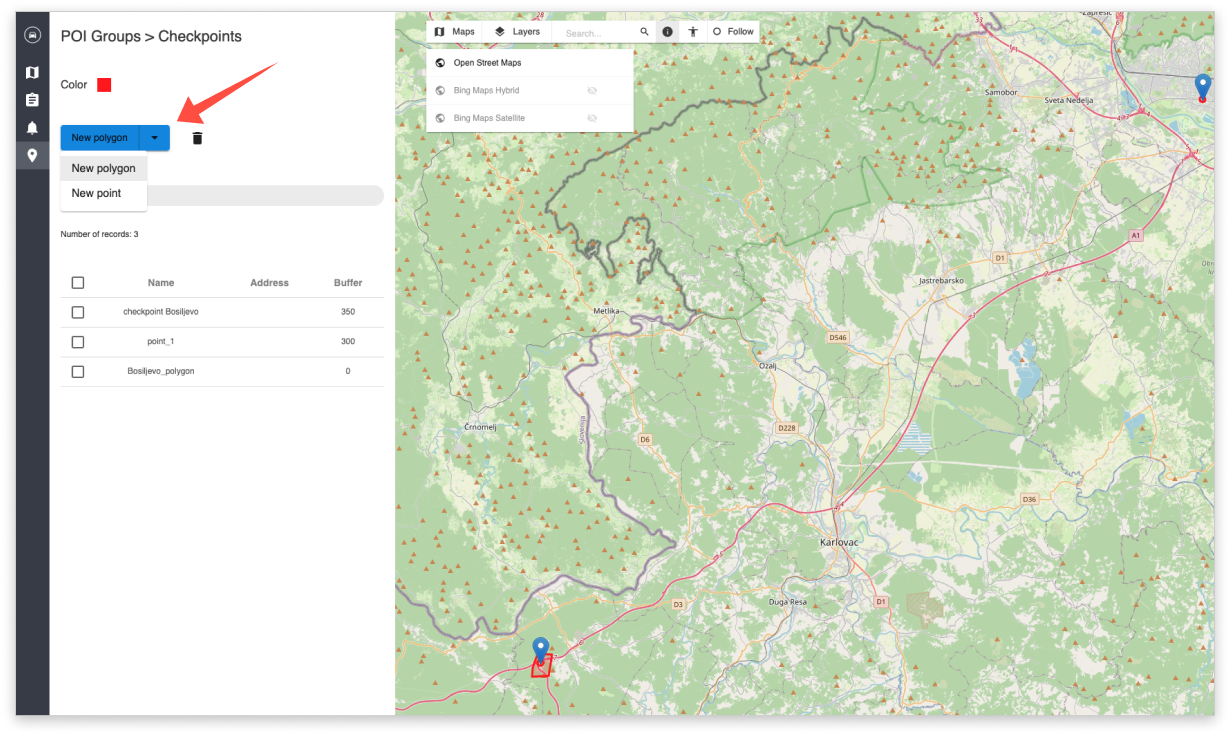Click Duga Resa label on map
Viewport: 1230px width, 736px height.
[786, 602]
